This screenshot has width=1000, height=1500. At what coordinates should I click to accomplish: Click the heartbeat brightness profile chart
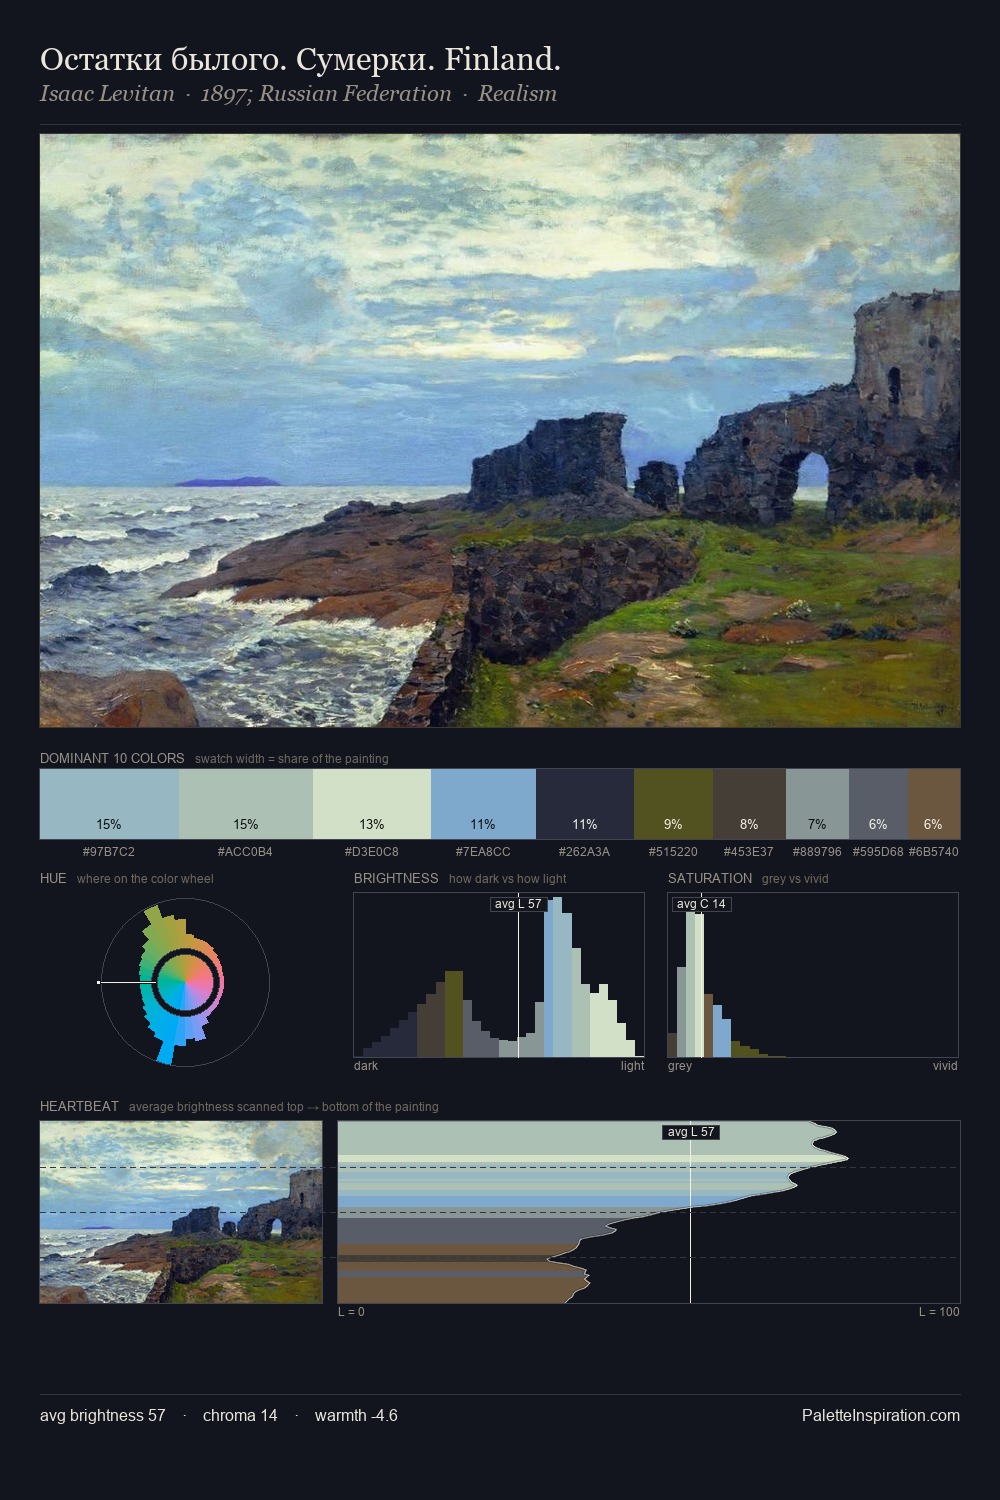point(649,1212)
